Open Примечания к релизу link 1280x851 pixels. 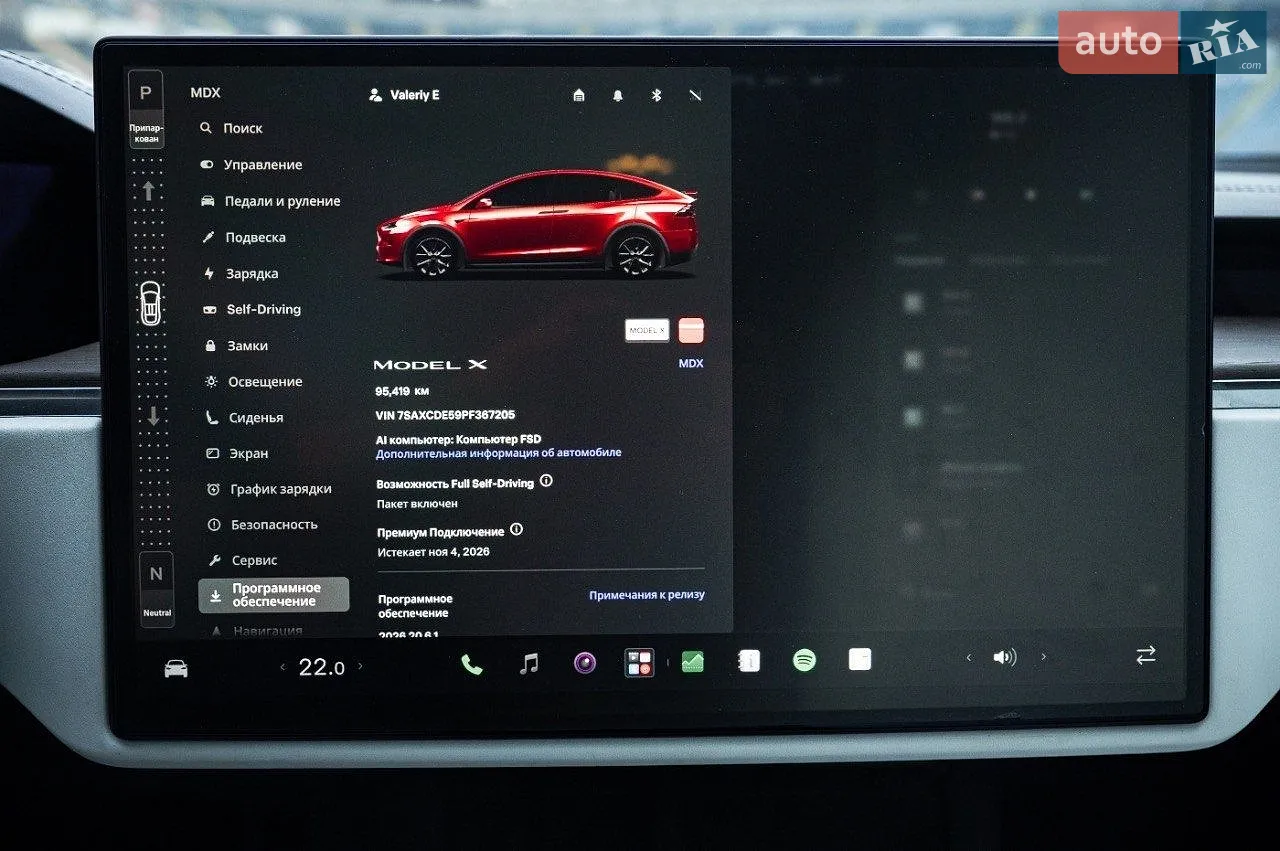coord(647,594)
